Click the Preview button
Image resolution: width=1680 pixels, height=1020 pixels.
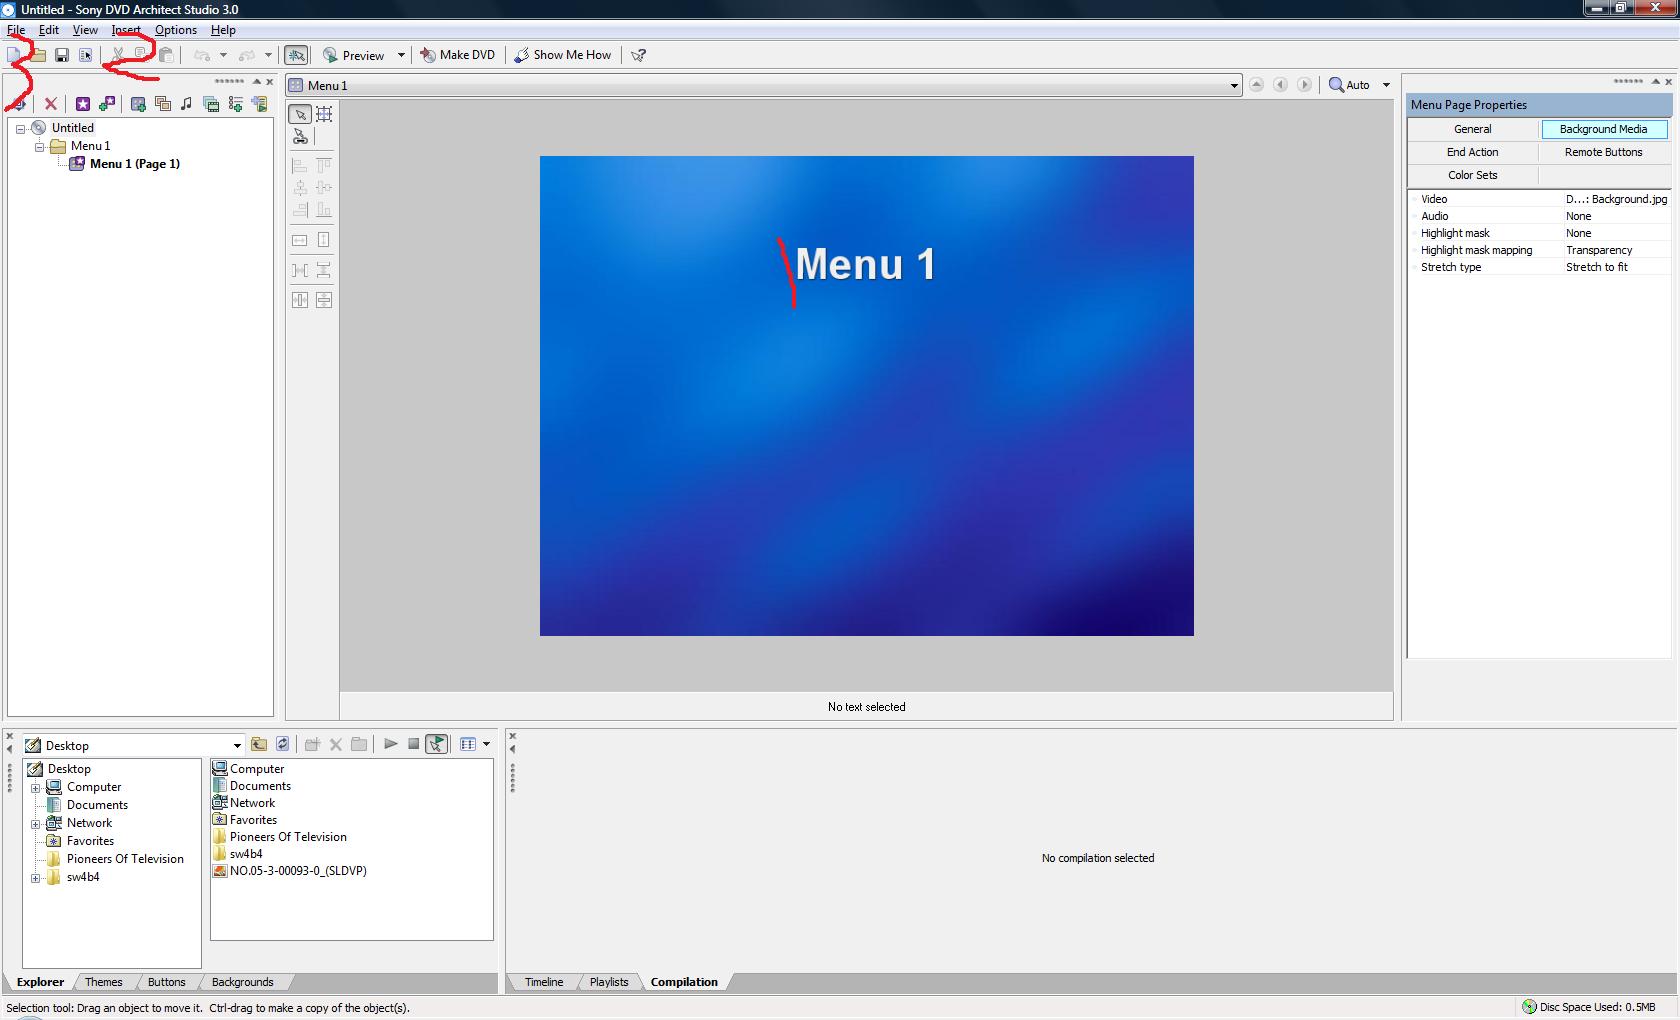tap(354, 55)
